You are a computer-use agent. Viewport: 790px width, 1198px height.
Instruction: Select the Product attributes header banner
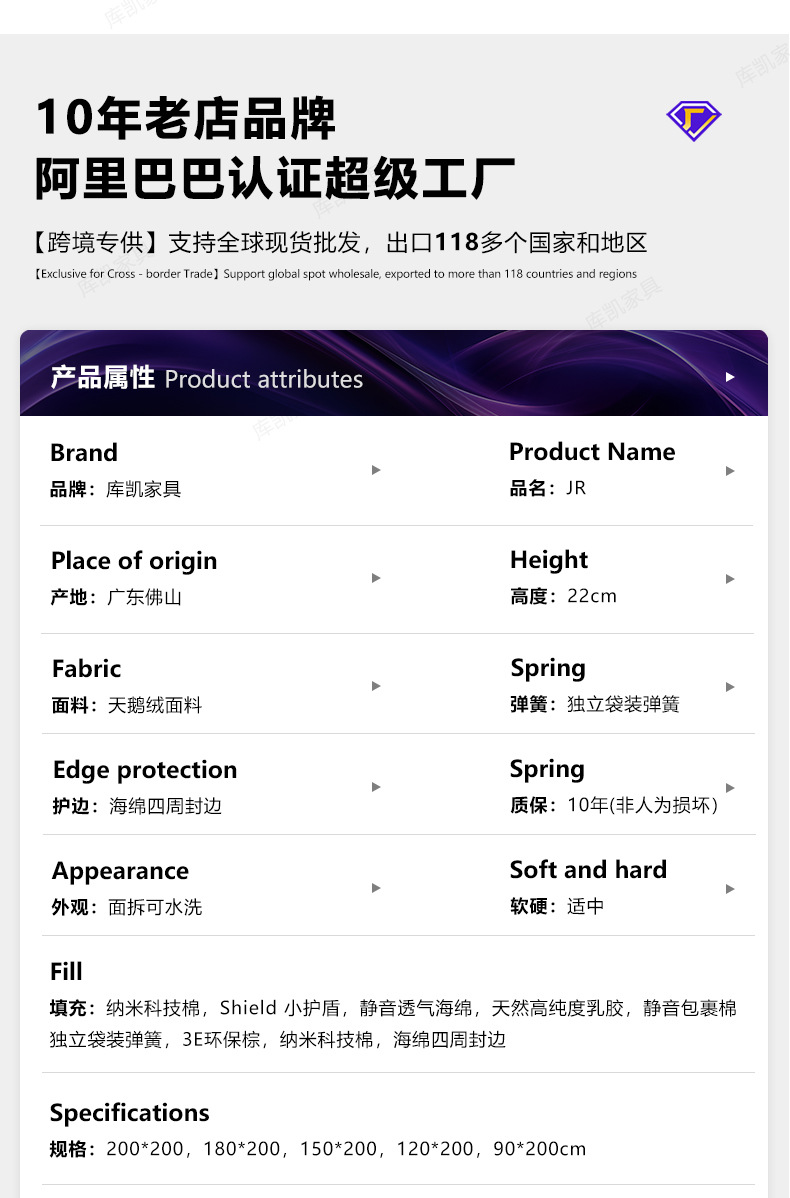pyautogui.click(x=394, y=374)
